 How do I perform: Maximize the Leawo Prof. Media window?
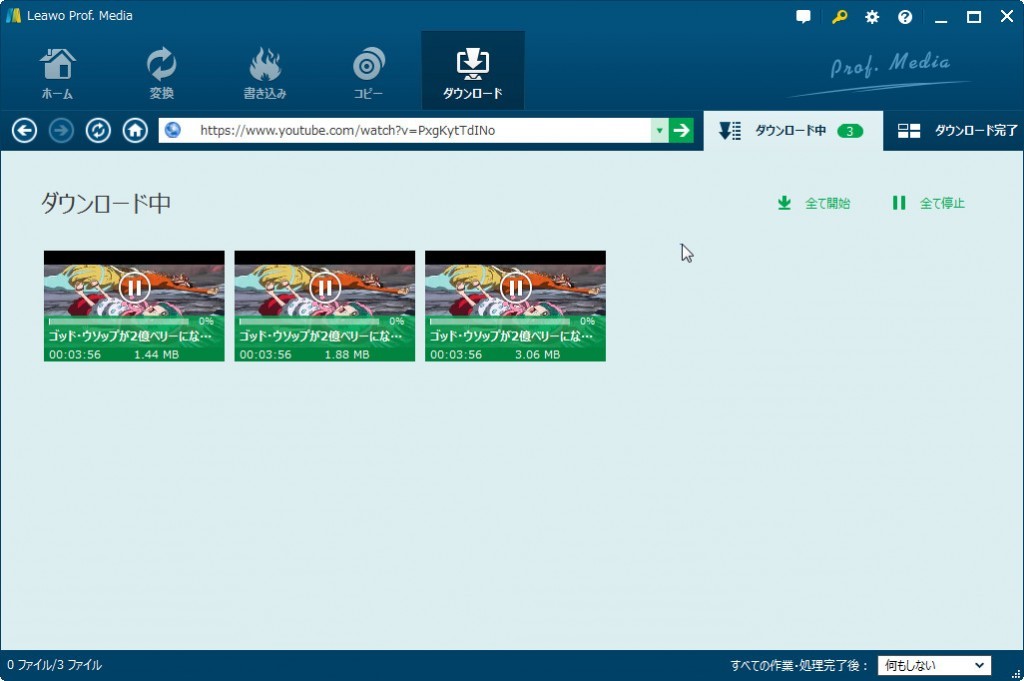(x=974, y=17)
